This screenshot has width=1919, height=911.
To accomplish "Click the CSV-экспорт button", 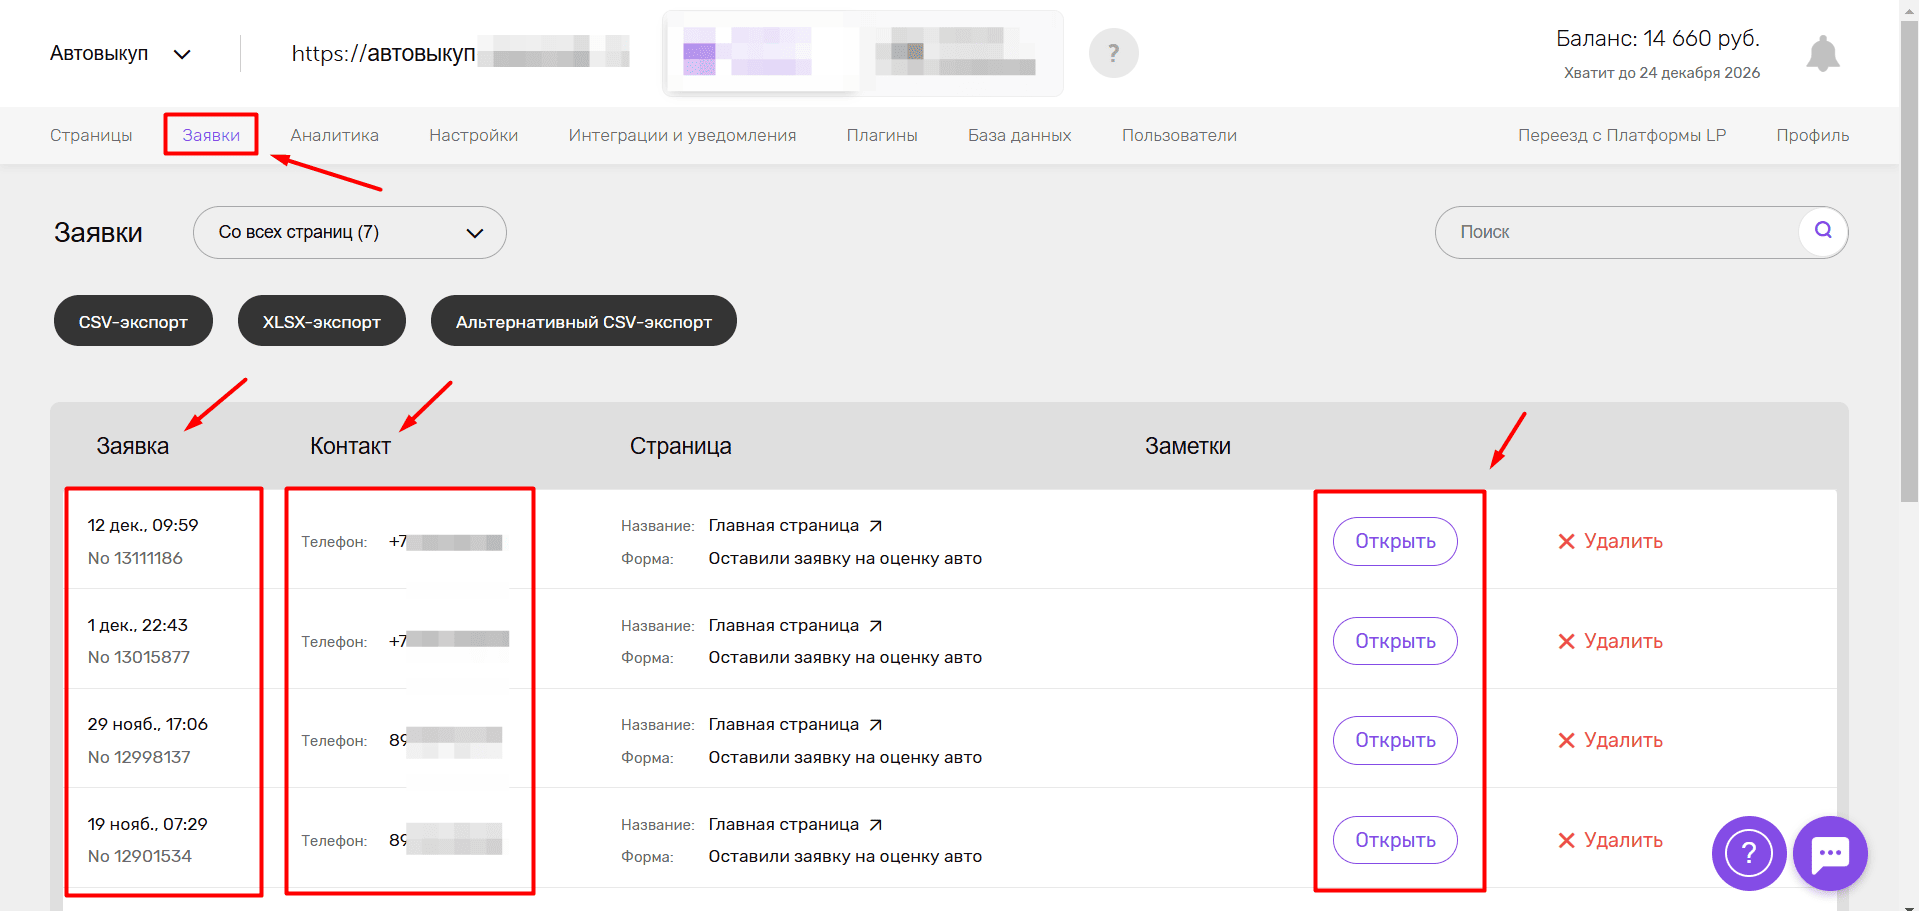I will click(133, 321).
